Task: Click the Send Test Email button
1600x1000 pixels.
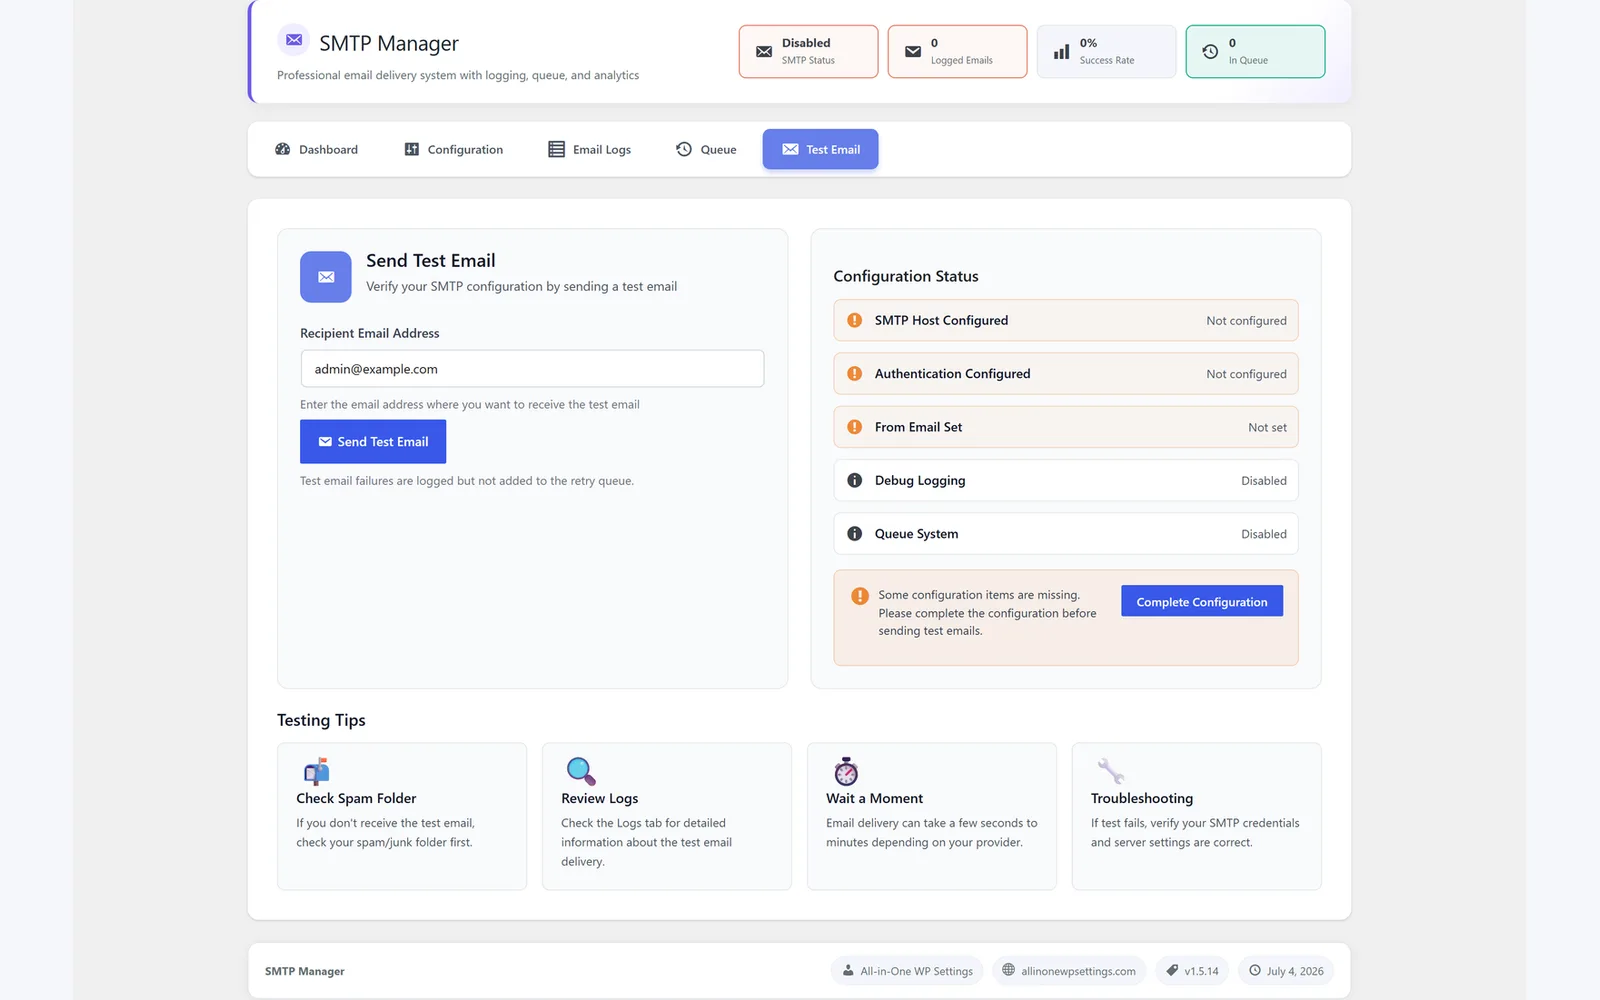Action: point(373,441)
